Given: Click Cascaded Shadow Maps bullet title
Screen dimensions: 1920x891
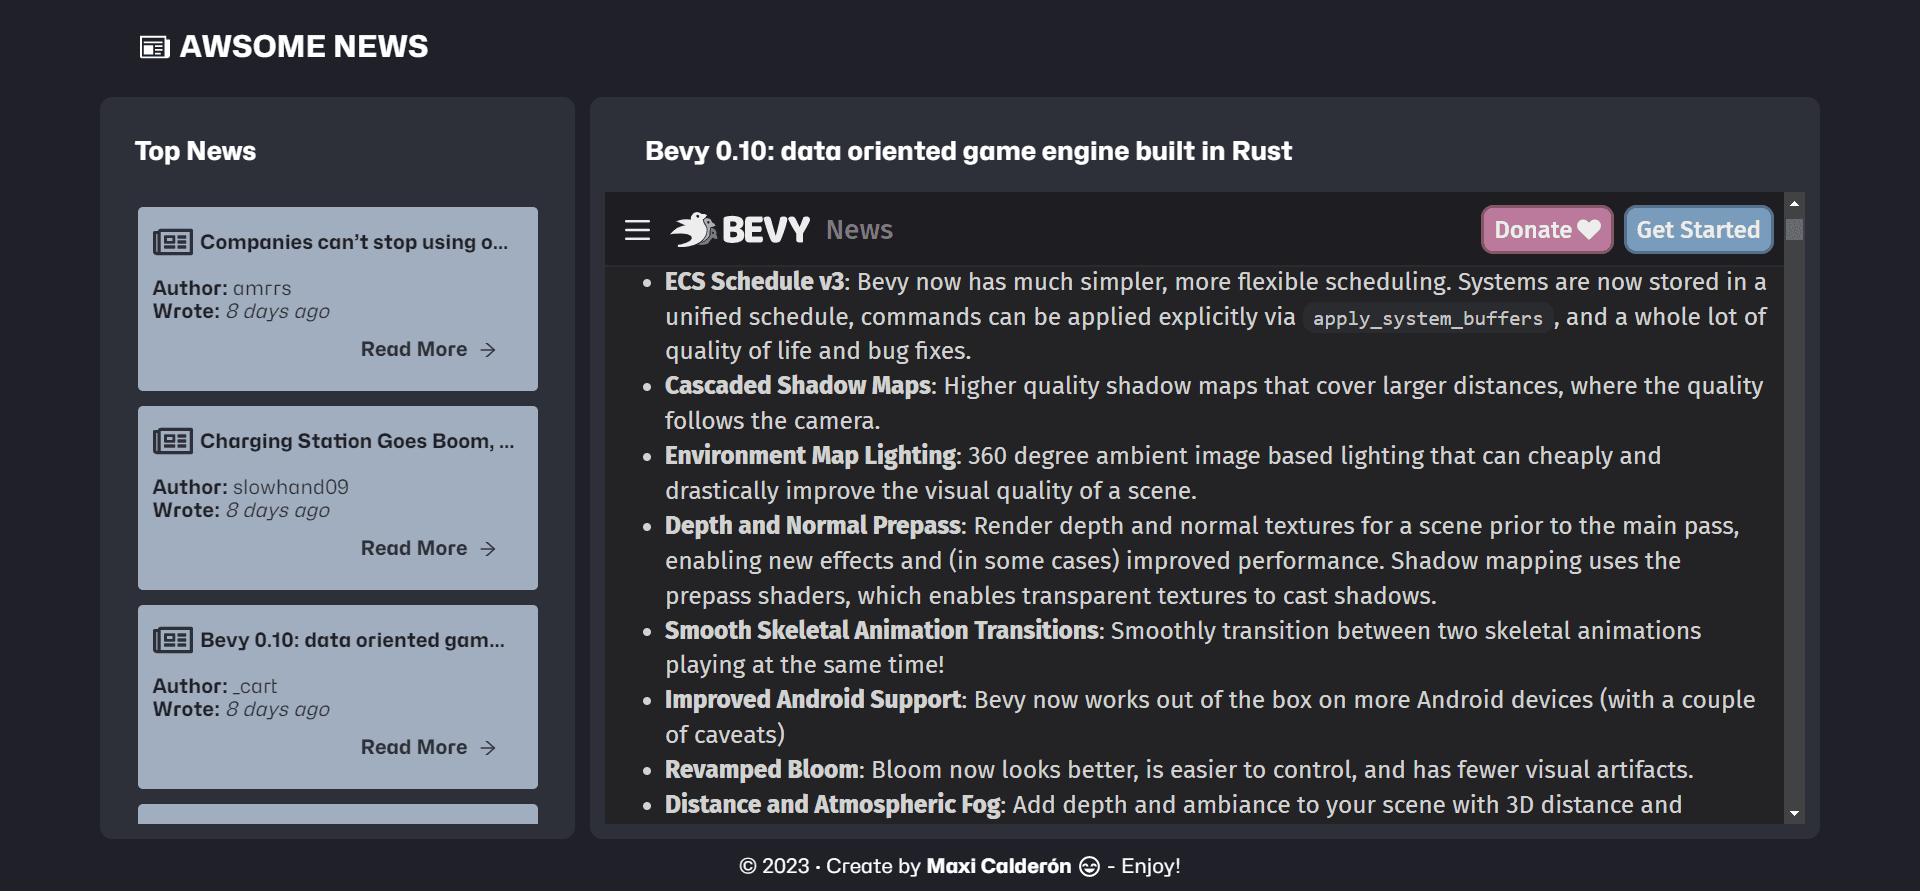Looking at the screenshot, I should click(x=797, y=386).
